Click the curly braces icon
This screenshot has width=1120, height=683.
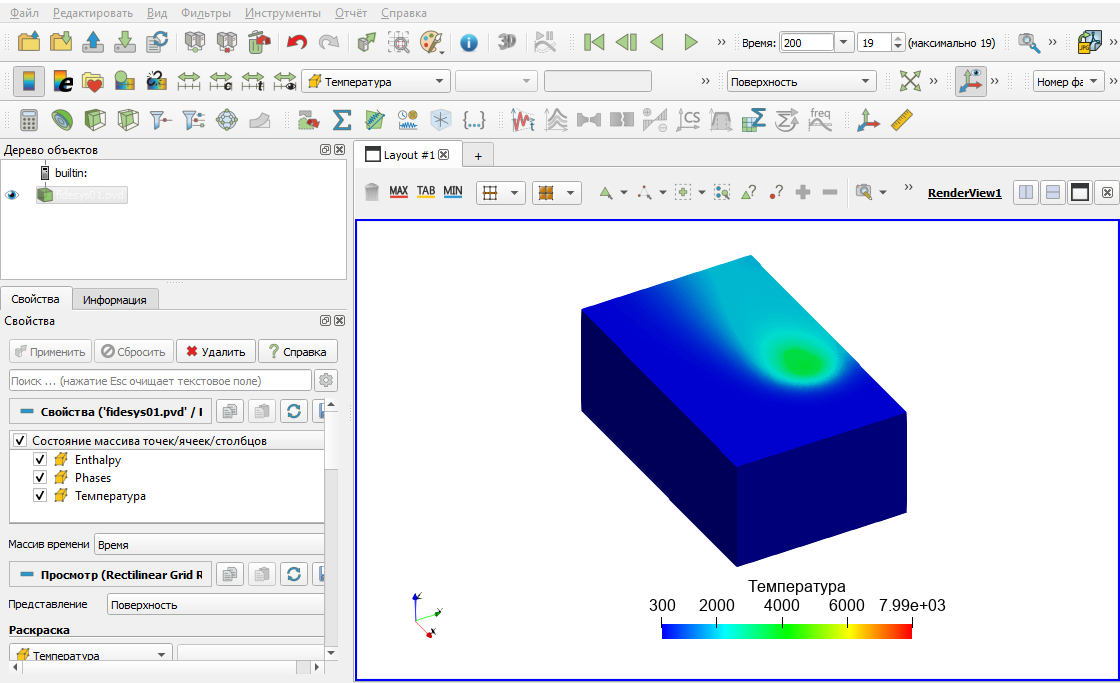coord(474,120)
